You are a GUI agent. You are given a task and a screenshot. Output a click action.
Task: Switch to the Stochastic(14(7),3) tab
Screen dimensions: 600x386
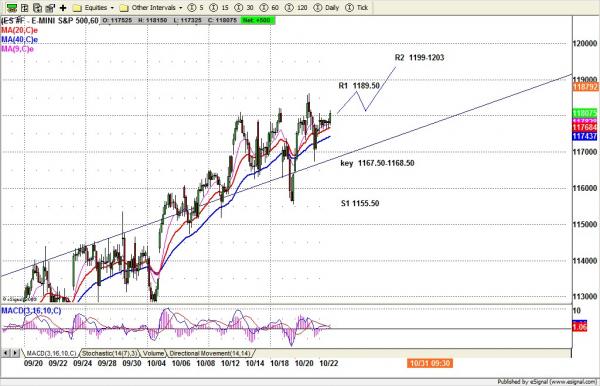point(109,353)
